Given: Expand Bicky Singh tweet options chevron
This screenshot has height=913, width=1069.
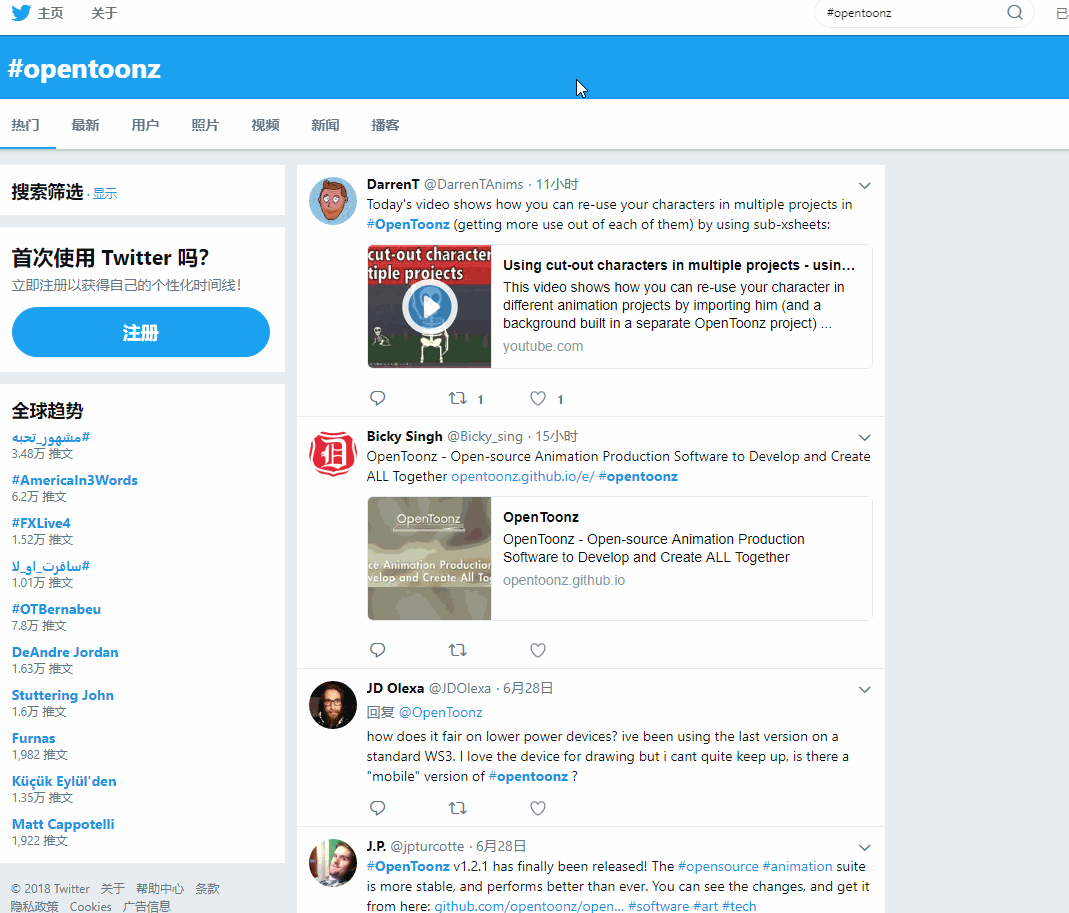Looking at the screenshot, I should tap(864, 437).
